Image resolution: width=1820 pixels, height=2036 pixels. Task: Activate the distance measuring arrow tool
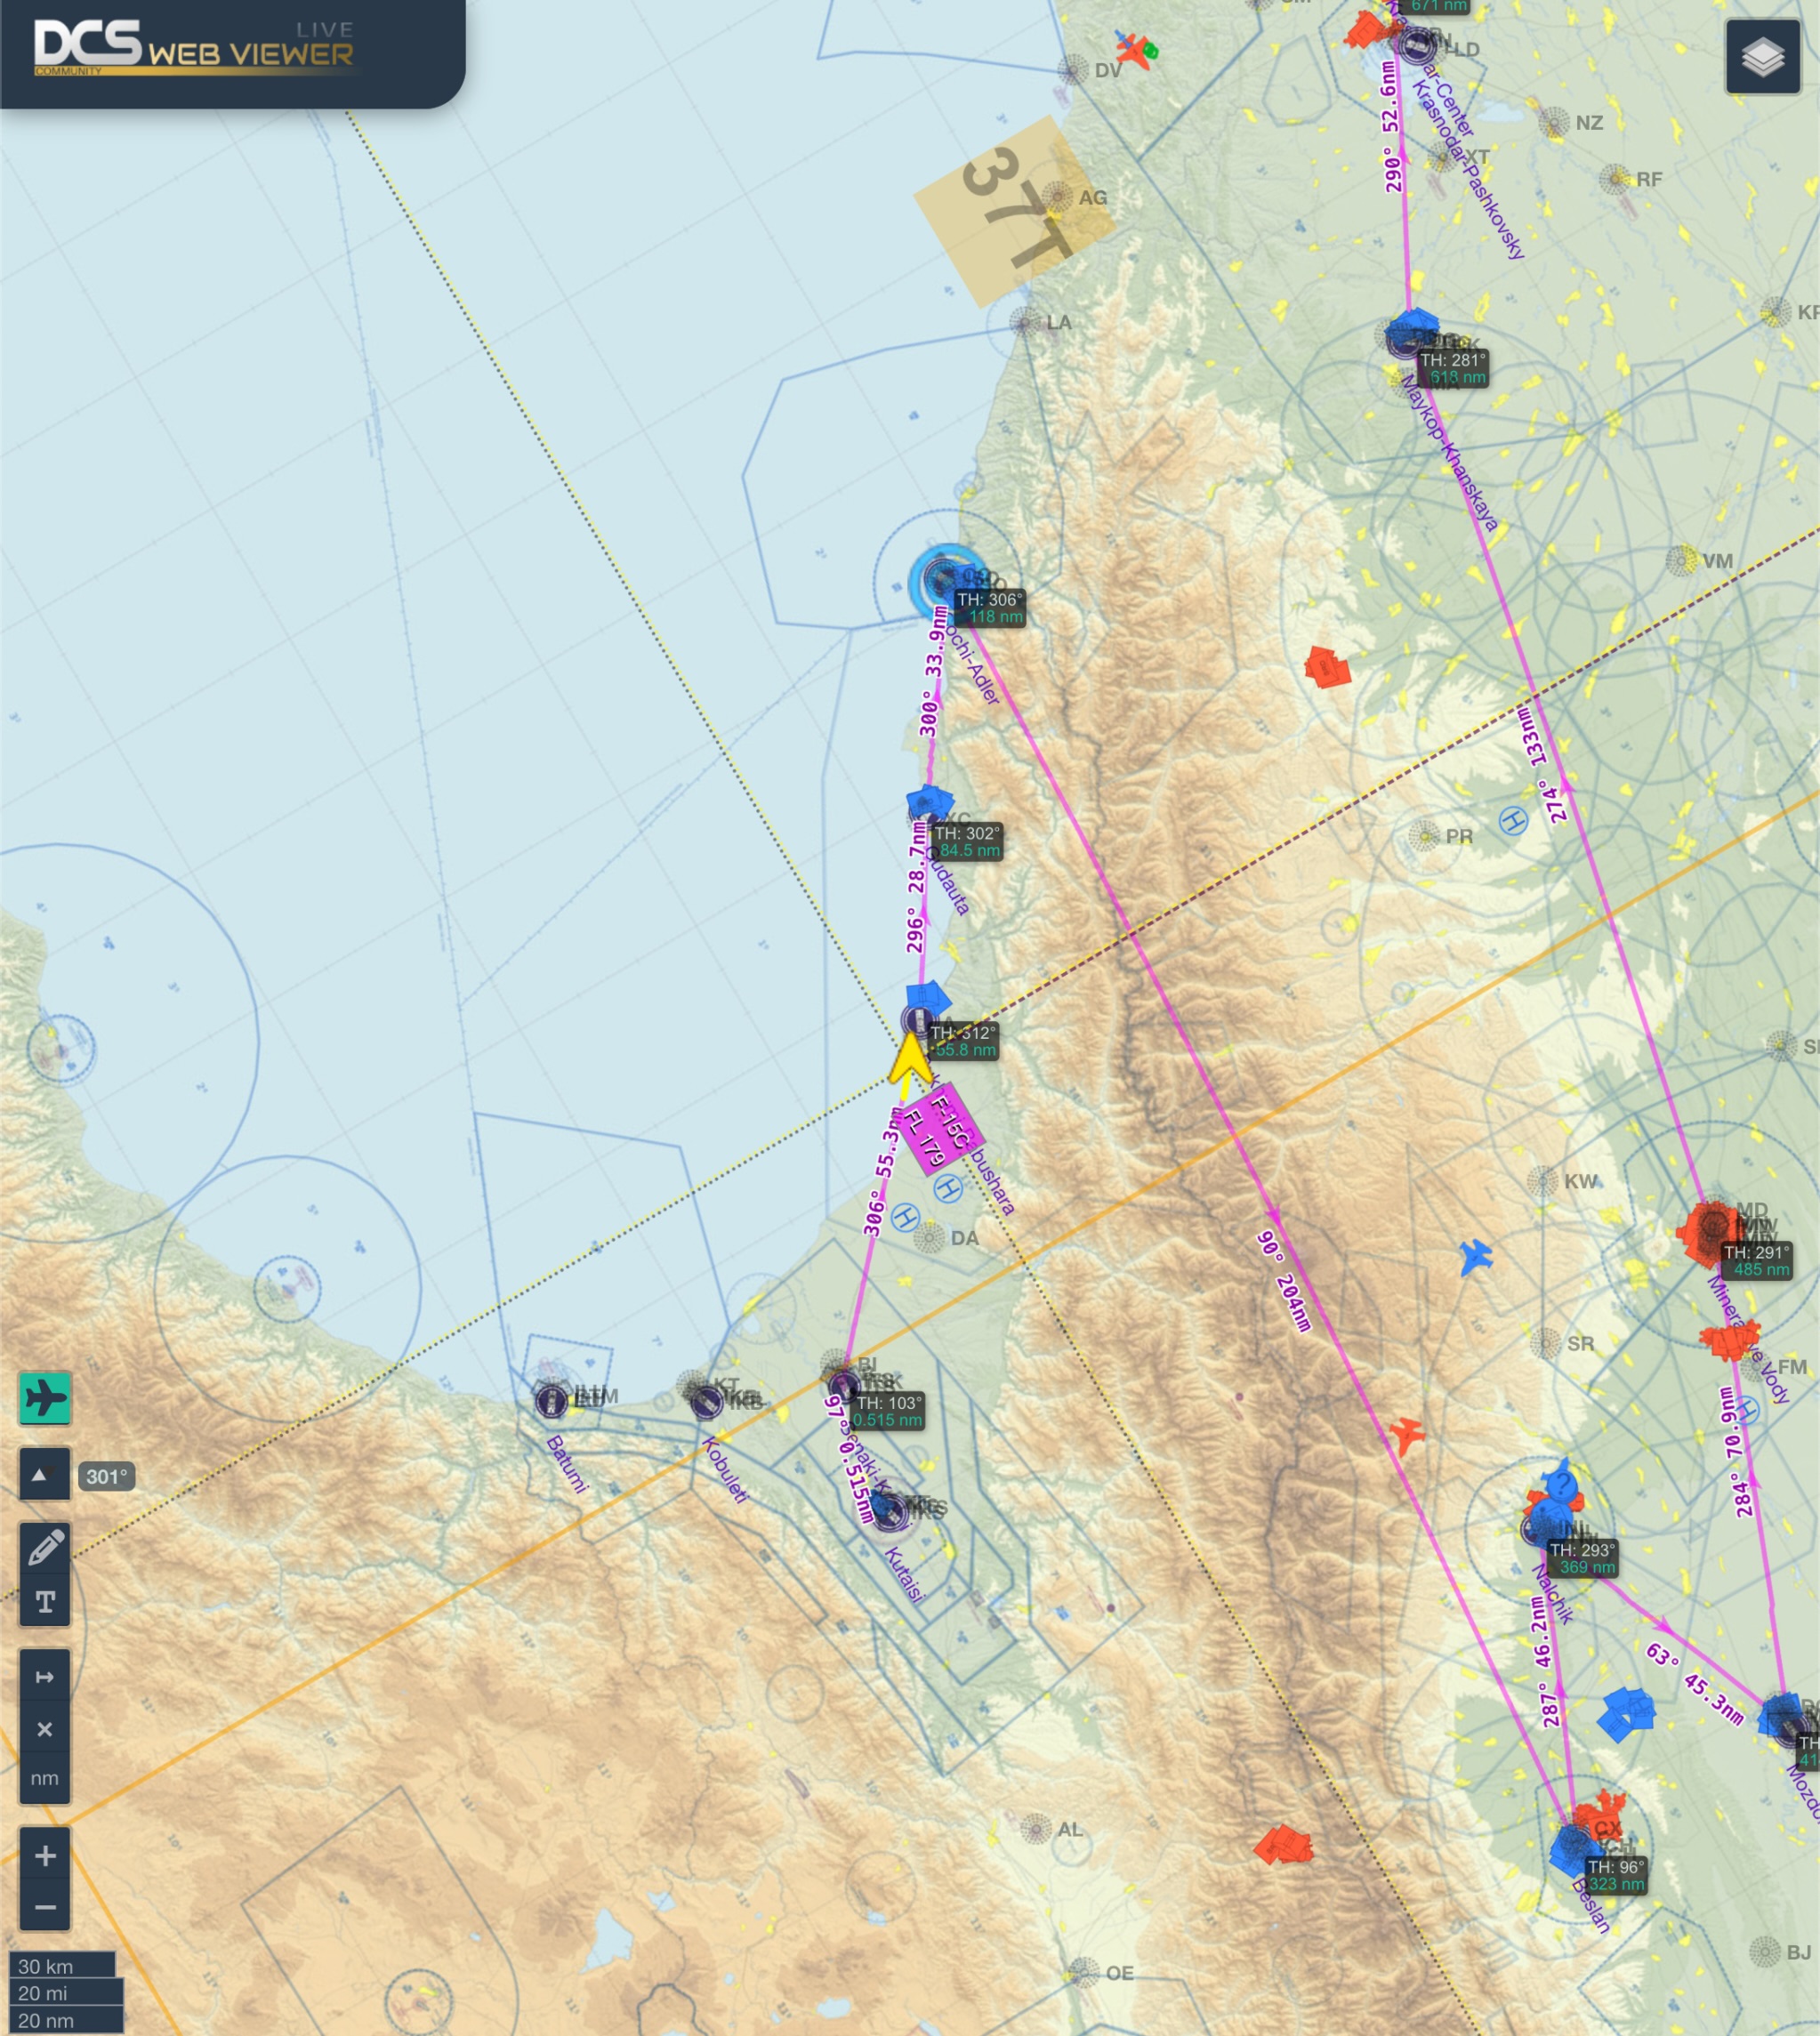click(45, 1677)
